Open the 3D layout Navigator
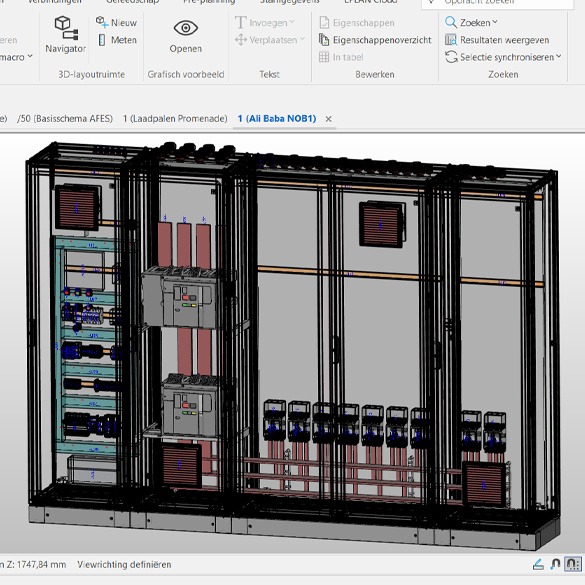585x585 pixels. tap(66, 35)
